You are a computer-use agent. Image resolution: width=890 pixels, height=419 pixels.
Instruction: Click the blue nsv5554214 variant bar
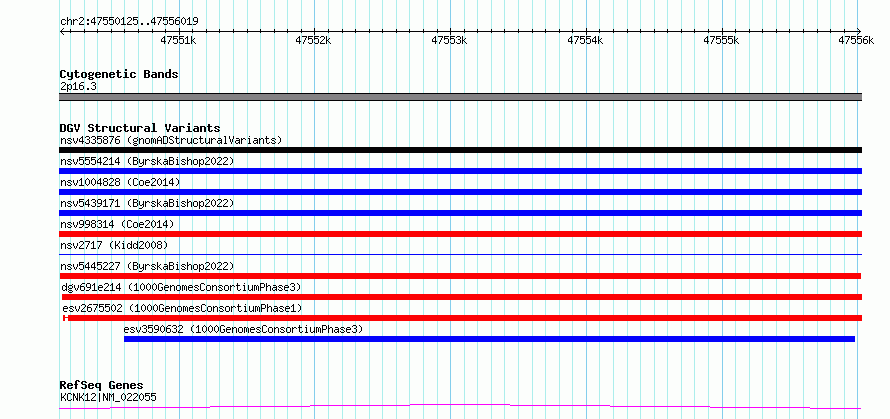click(460, 171)
